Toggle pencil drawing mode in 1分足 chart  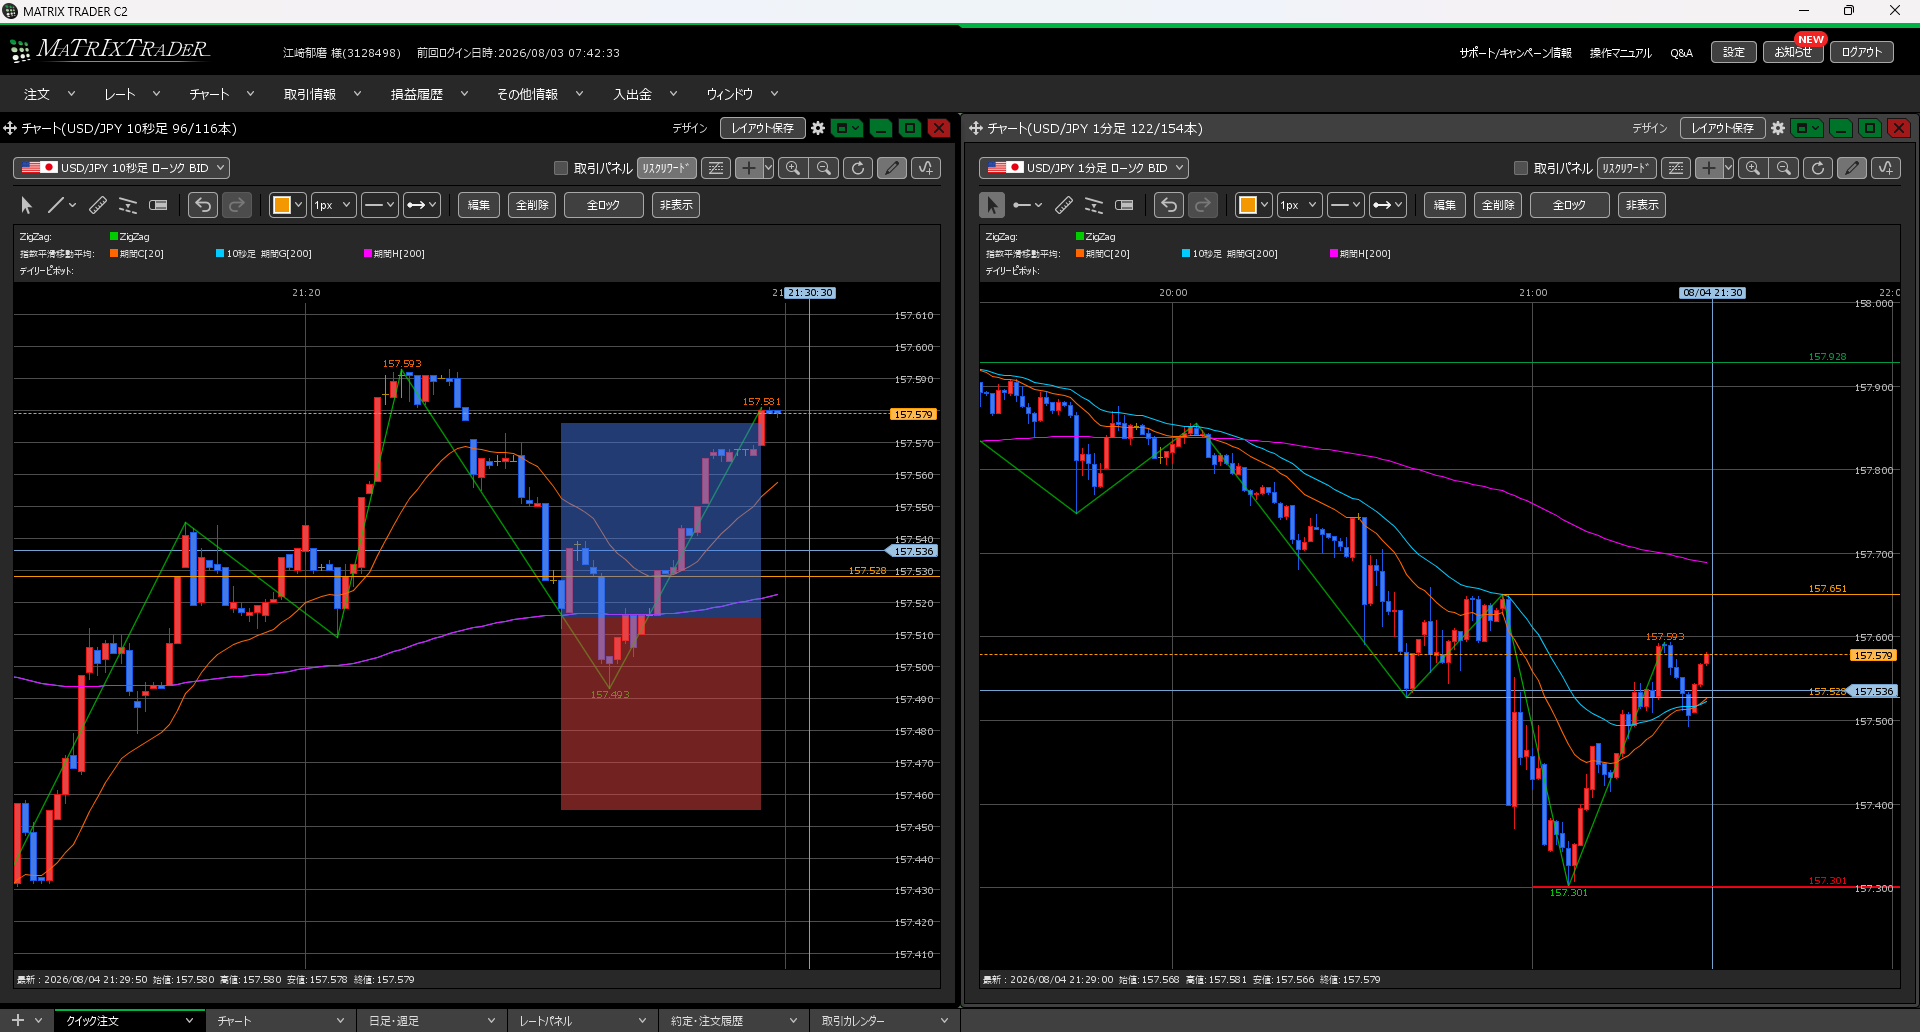1852,168
